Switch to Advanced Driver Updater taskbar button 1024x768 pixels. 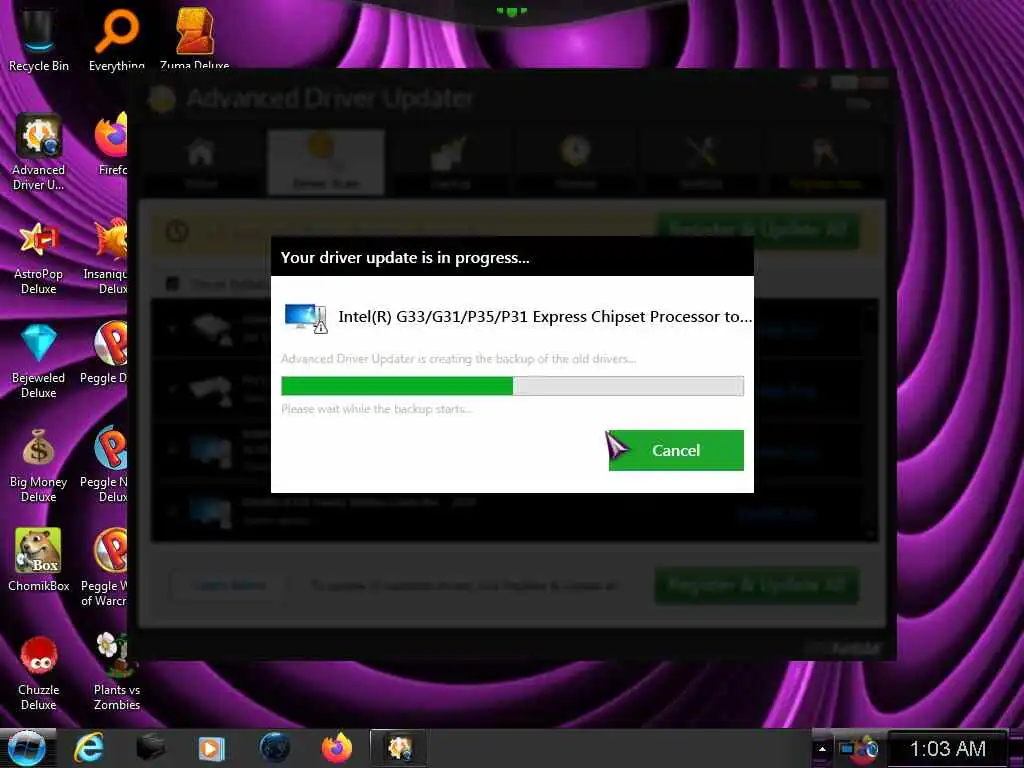(x=399, y=748)
